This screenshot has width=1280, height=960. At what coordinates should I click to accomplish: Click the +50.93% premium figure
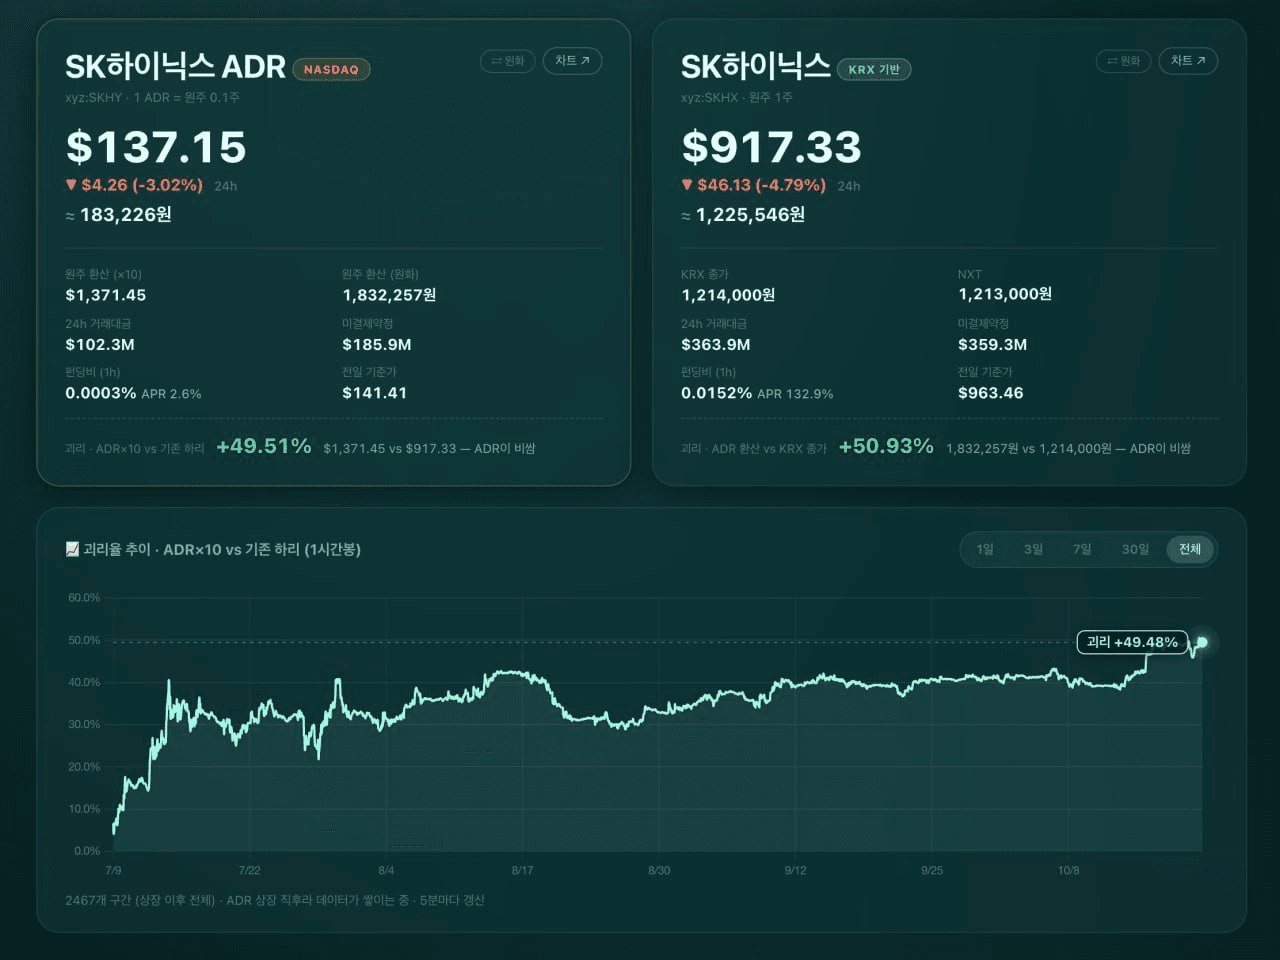[886, 446]
